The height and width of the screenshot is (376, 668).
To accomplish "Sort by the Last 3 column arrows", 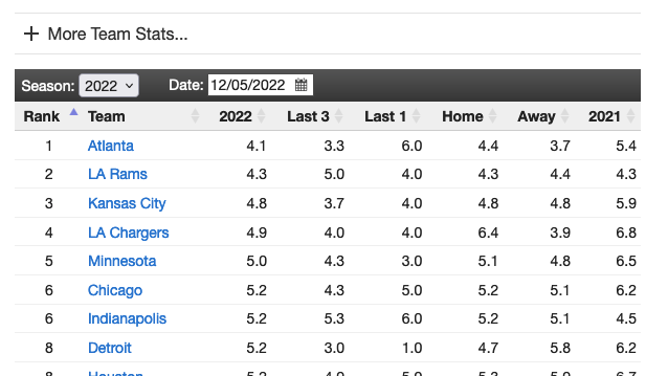I will coord(339,116).
